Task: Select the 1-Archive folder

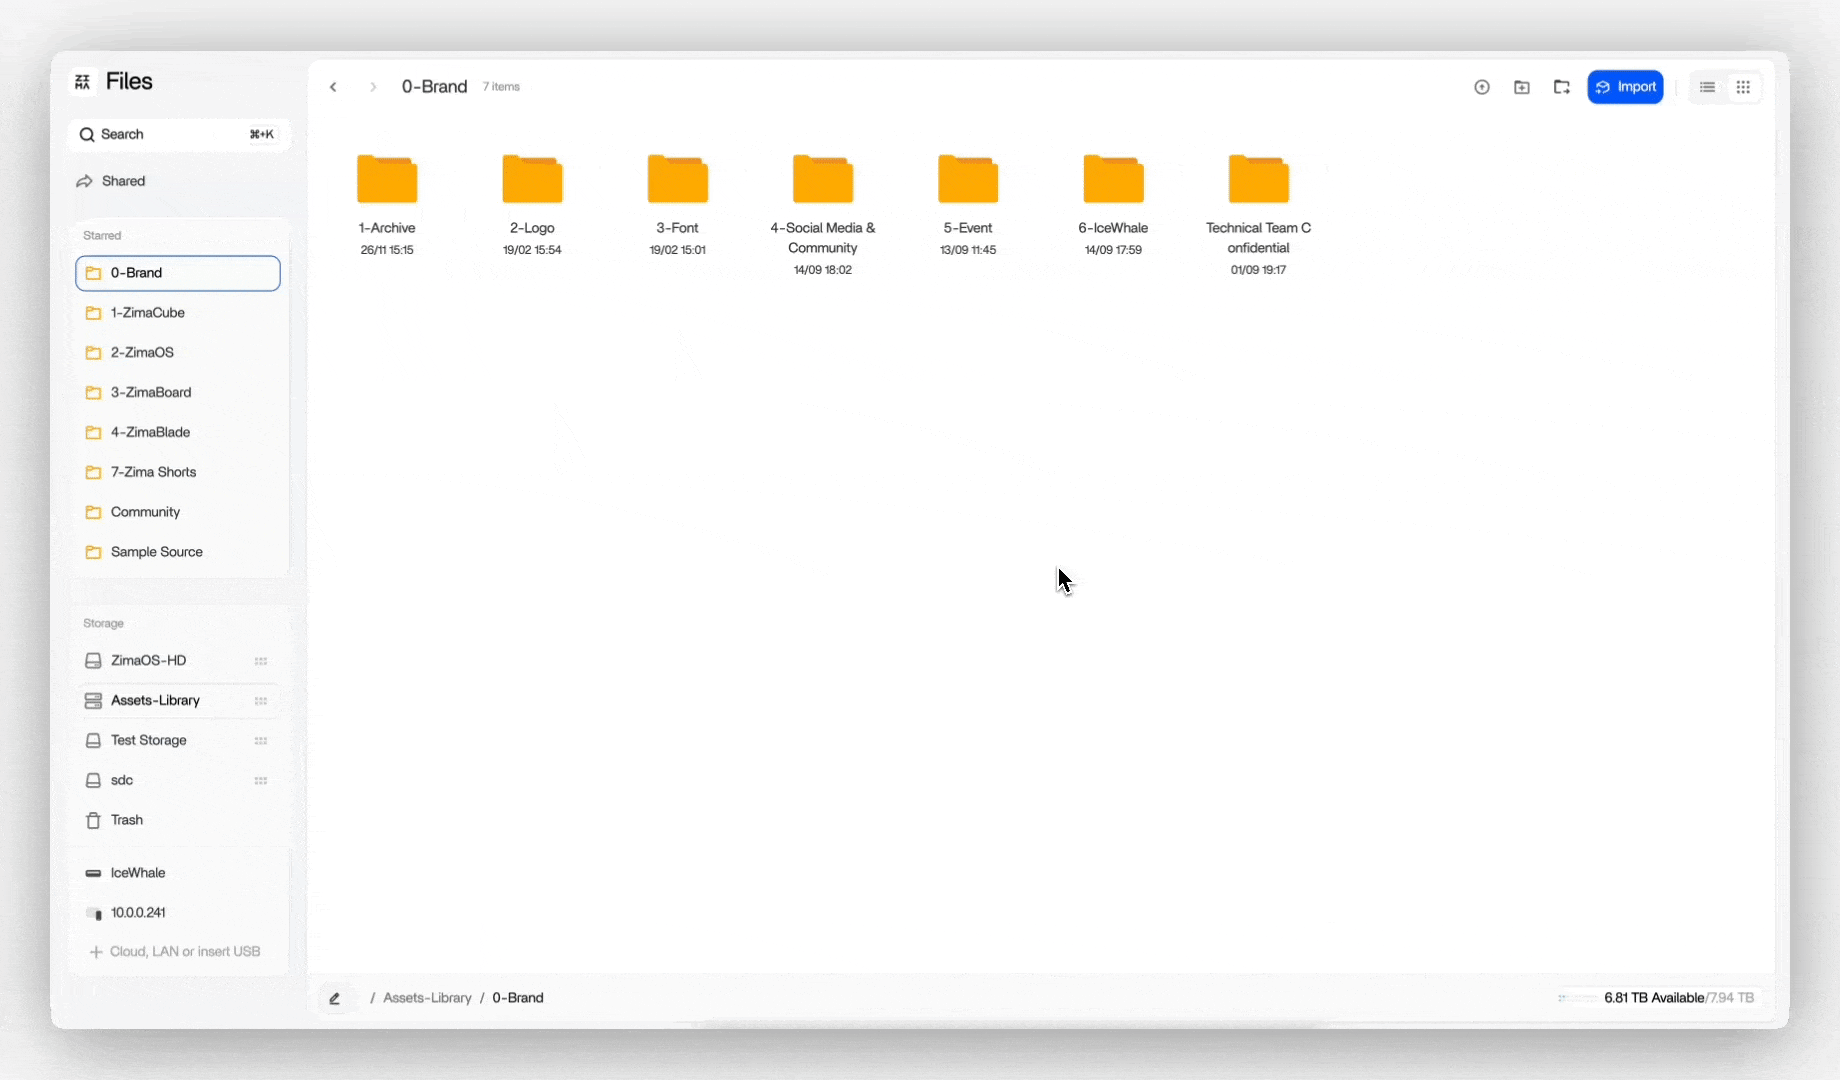Action: (x=387, y=205)
